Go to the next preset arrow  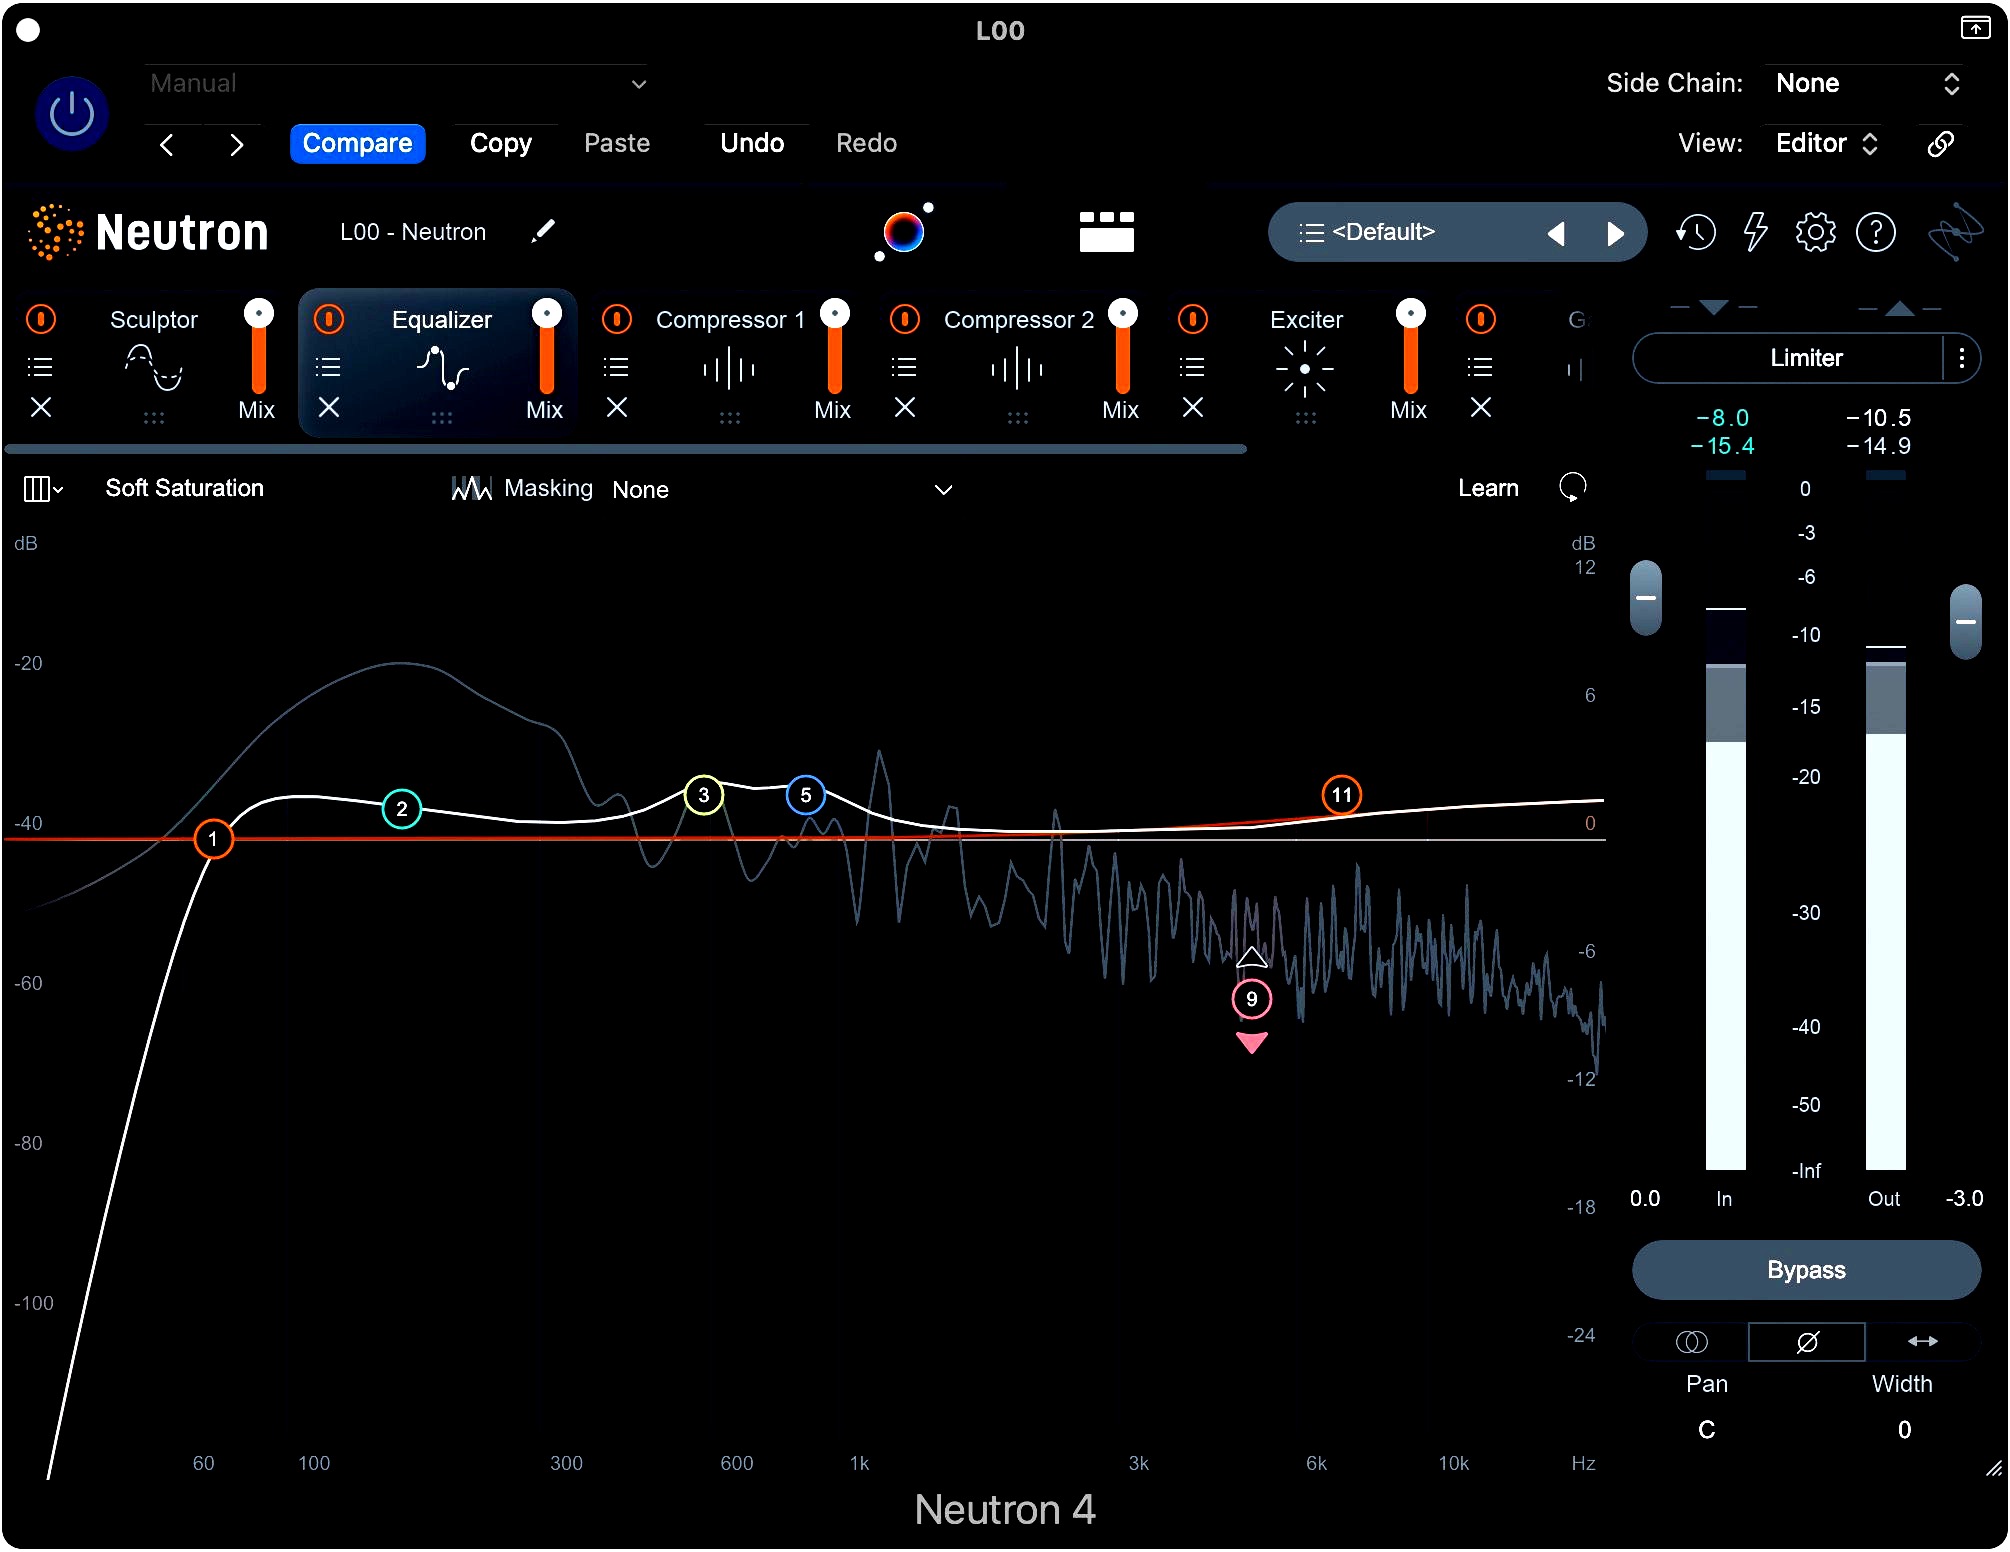point(236,145)
